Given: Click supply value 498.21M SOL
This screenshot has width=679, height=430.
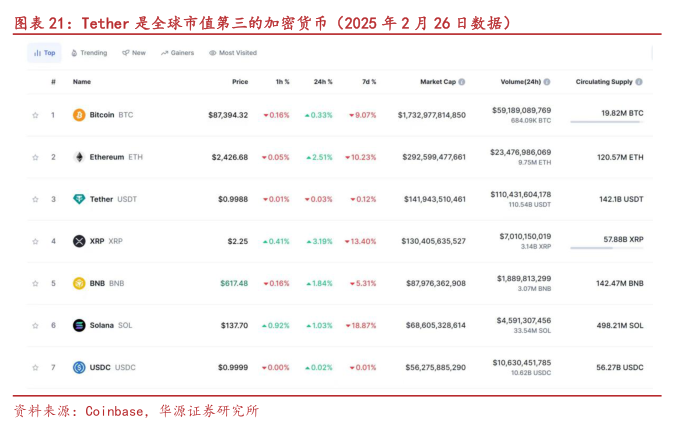Looking at the screenshot, I should point(620,325).
